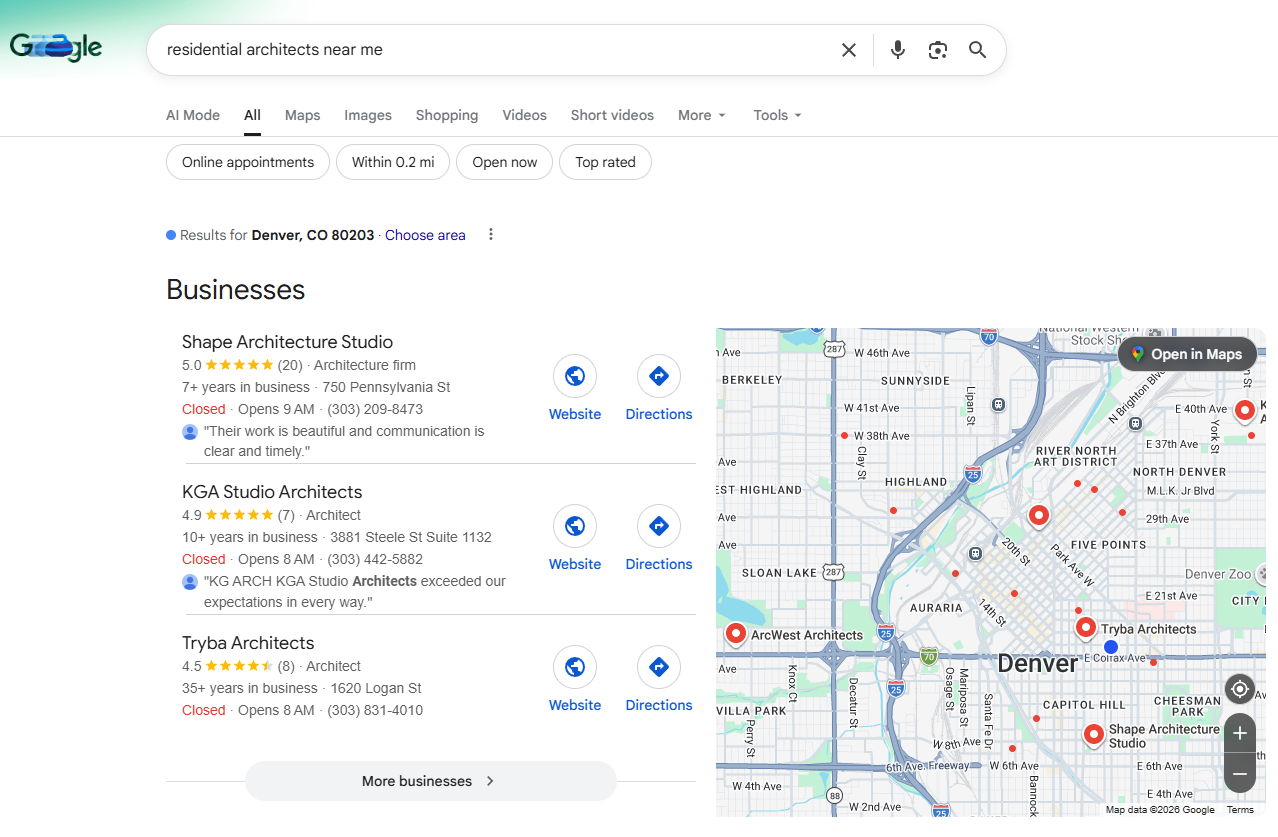Open the Tools dropdown

point(777,115)
